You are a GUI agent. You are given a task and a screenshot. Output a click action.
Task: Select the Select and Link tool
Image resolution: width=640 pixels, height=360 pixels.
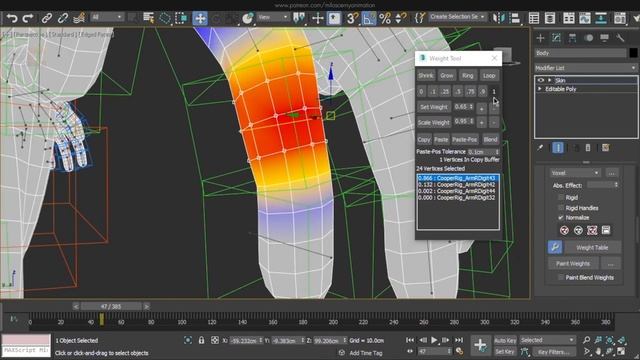click(47, 18)
